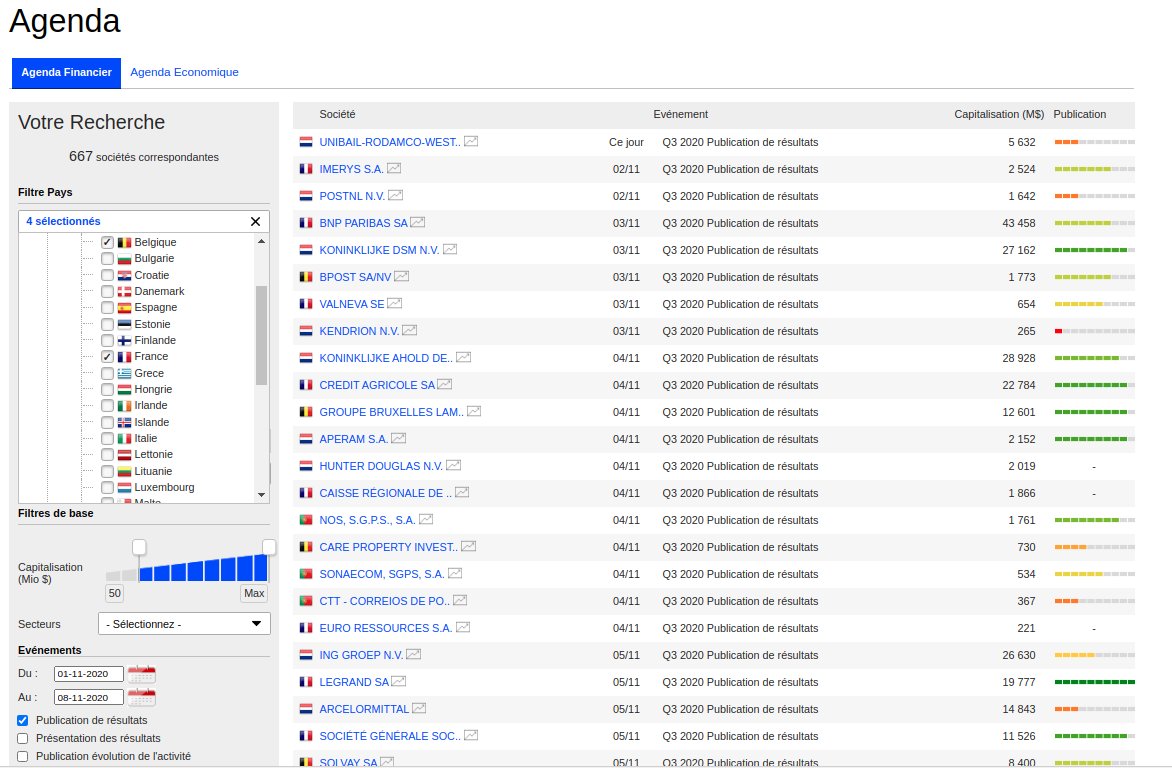Uncheck the Belgique country checkbox

(x=108, y=242)
